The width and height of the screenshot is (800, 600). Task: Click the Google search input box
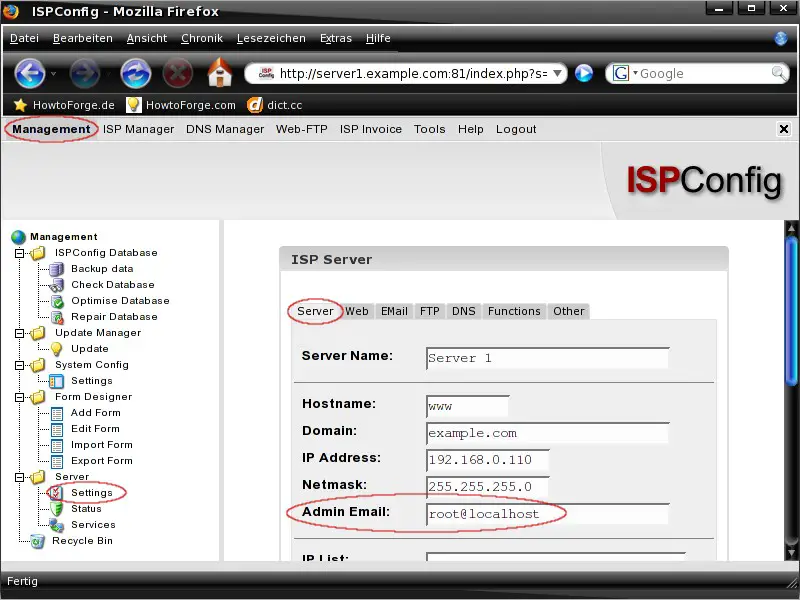point(704,73)
